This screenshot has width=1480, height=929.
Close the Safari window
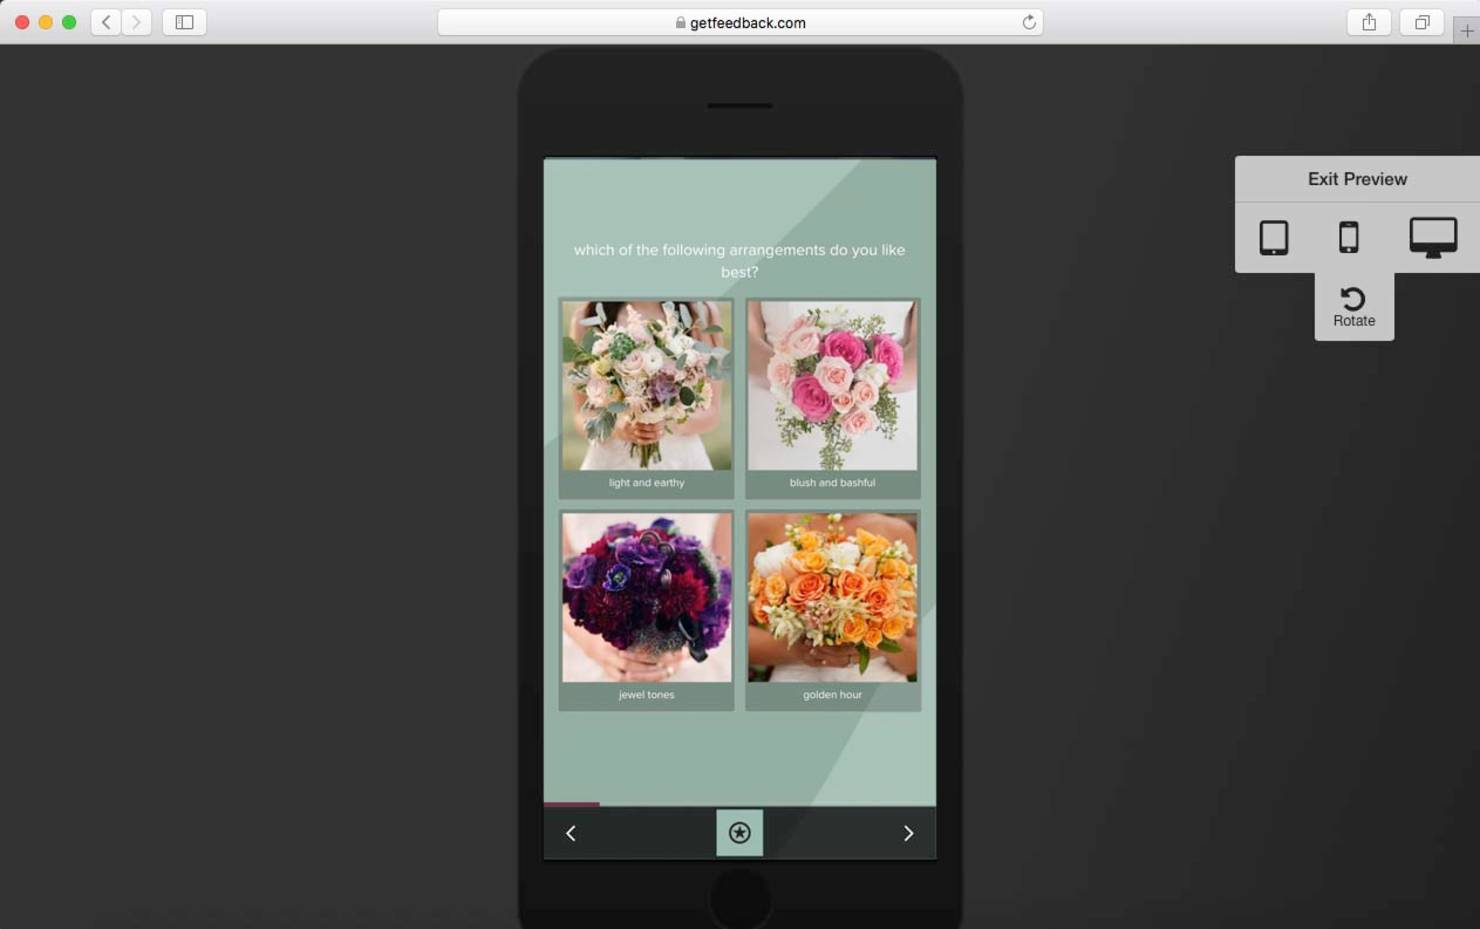tap(22, 22)
